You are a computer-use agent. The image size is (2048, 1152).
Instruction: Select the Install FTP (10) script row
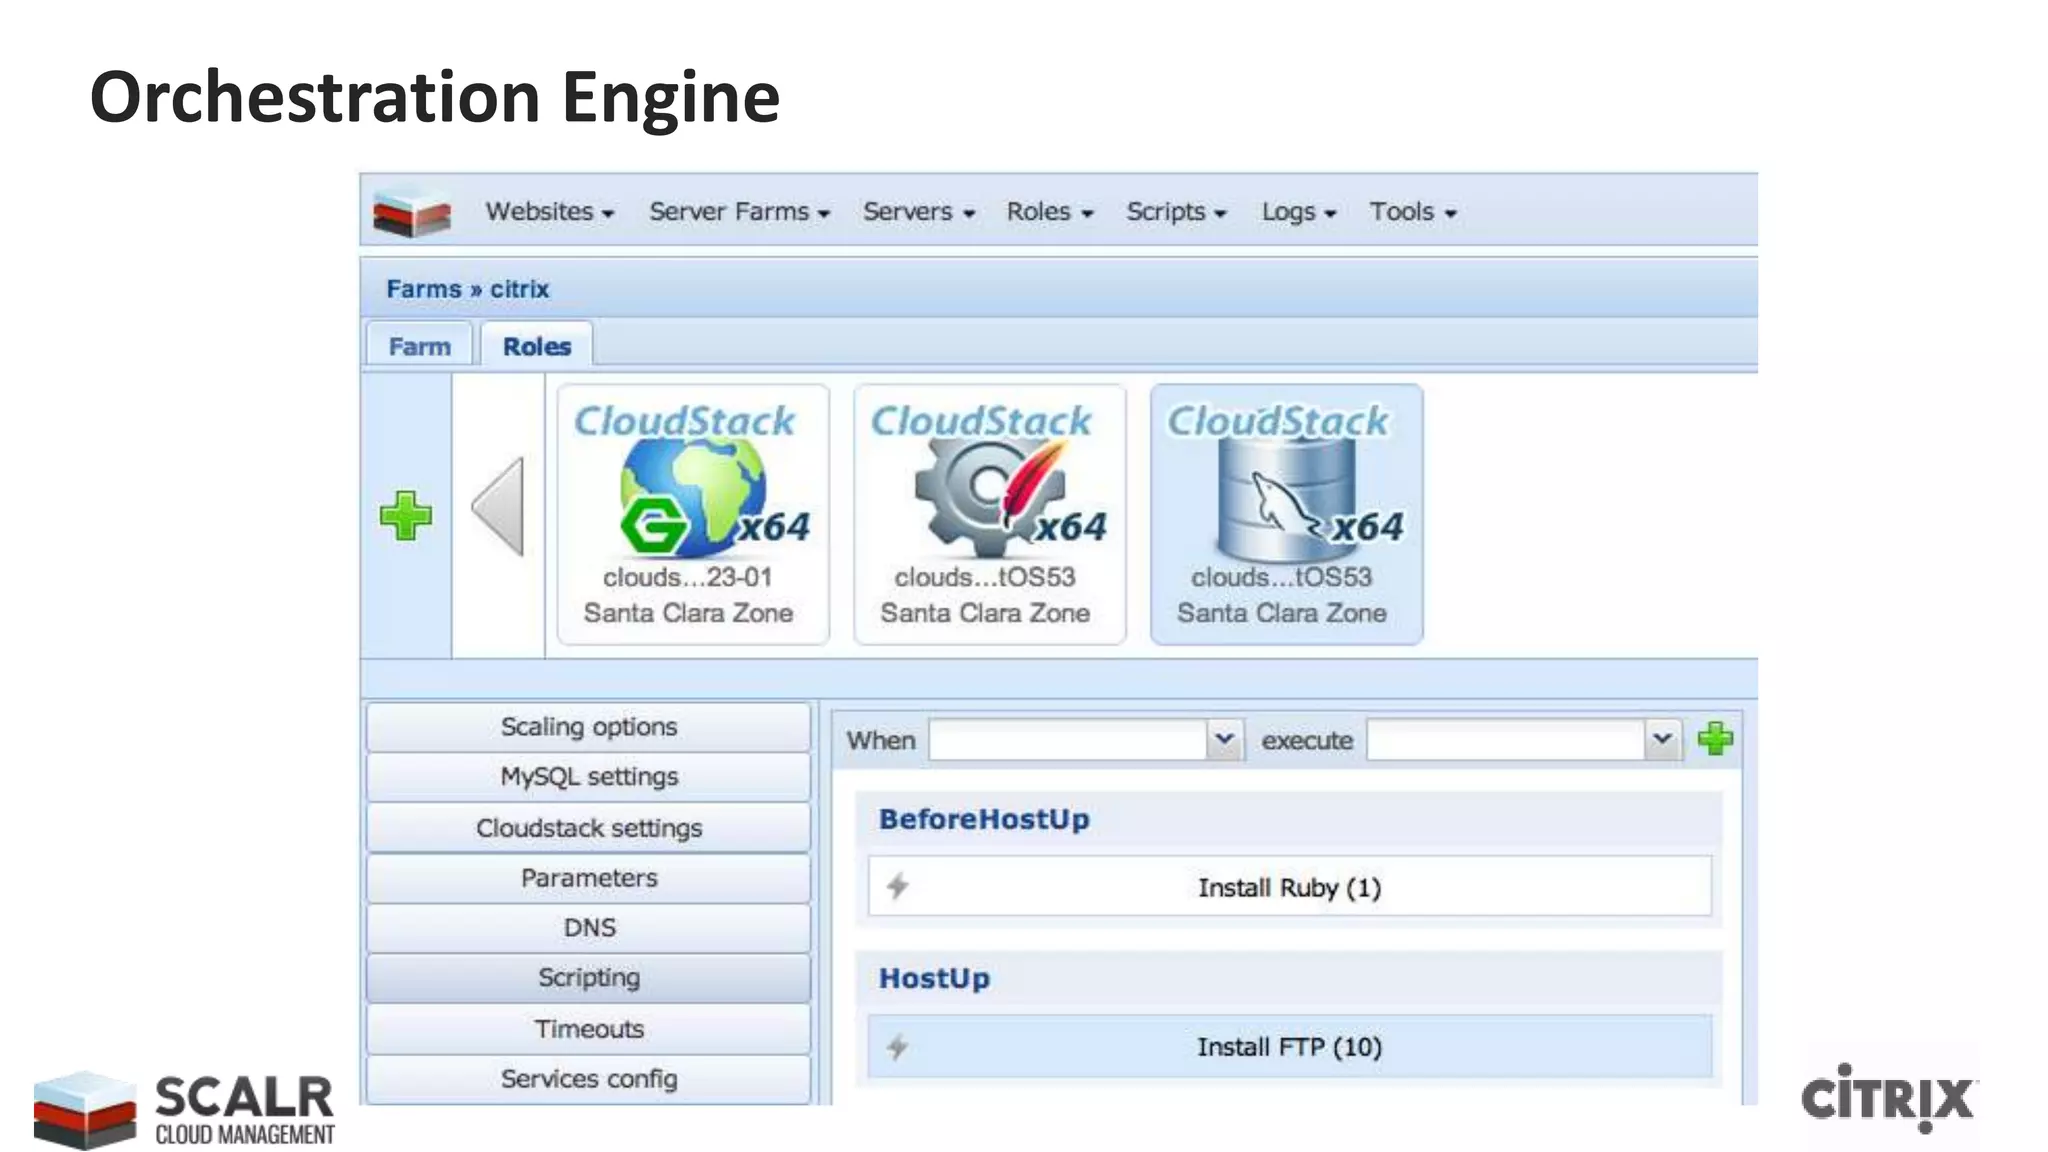(x=1290, y=1046)
